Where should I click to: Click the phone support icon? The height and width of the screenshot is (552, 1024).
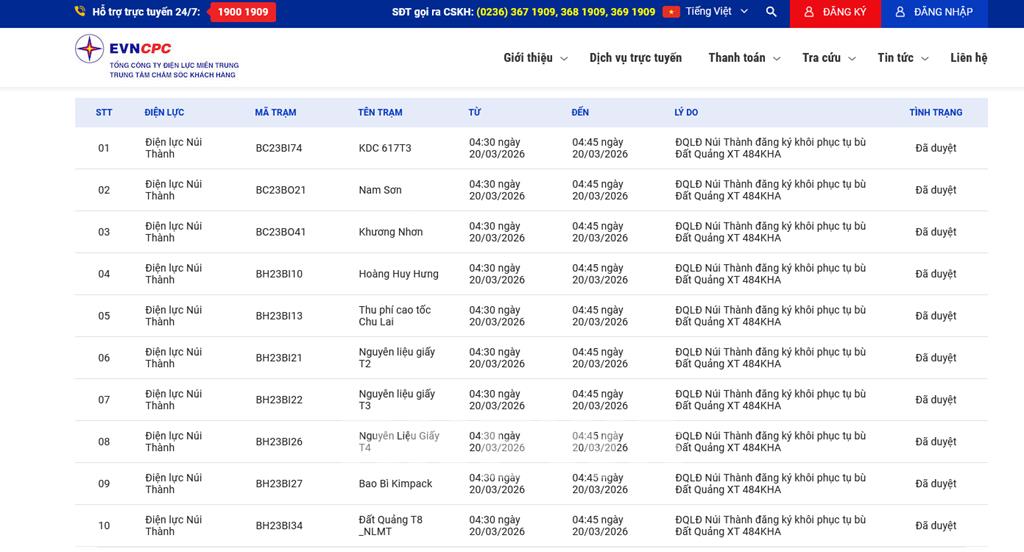pyautogui.click(x=80, y=12)
